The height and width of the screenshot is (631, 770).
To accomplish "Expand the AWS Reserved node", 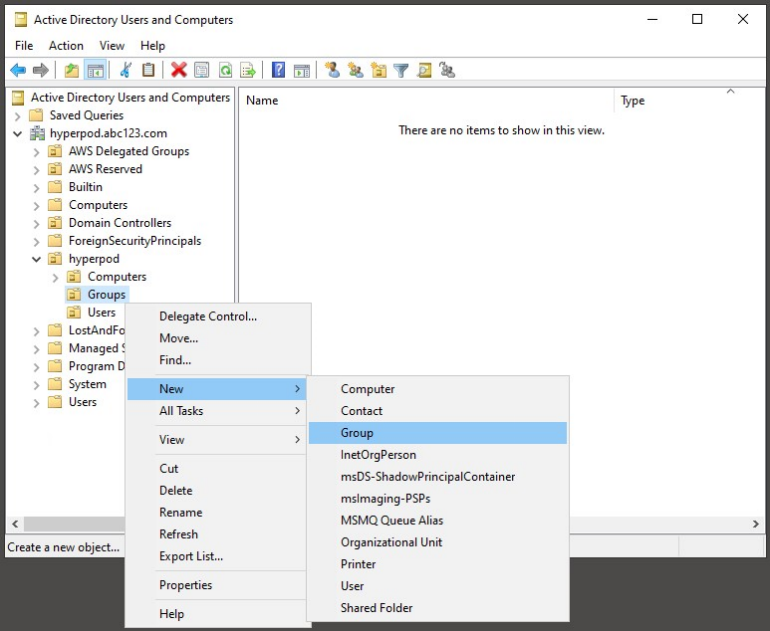I will point(36,170).
